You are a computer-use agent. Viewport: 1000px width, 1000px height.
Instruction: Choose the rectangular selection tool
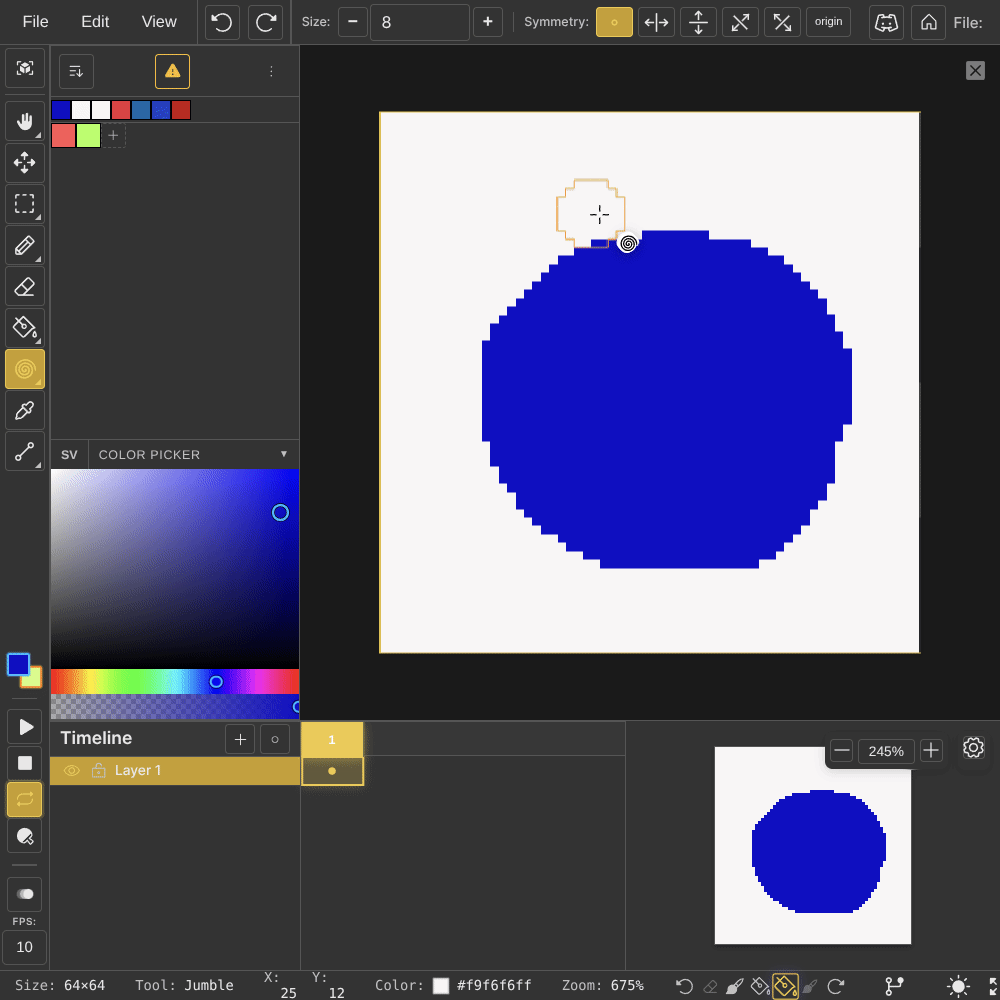click(x=25, y=203)
